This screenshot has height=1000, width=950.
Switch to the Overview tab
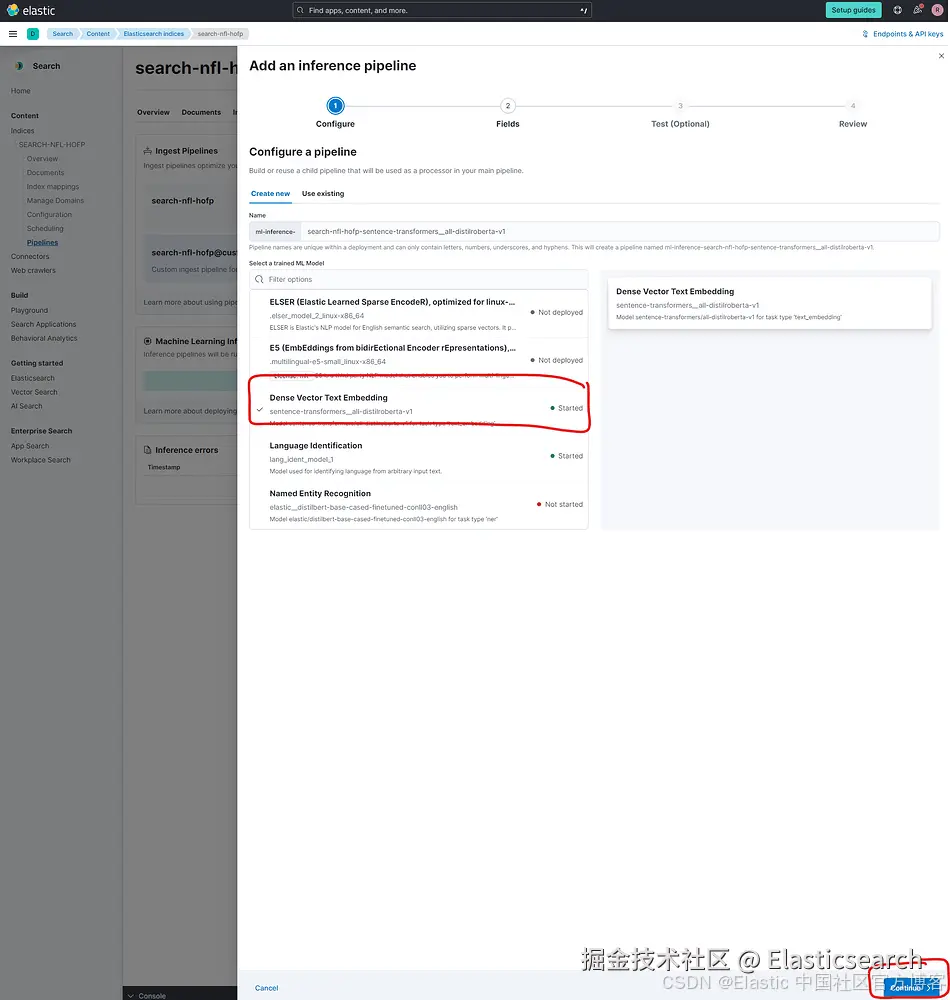tap(153, 112)
